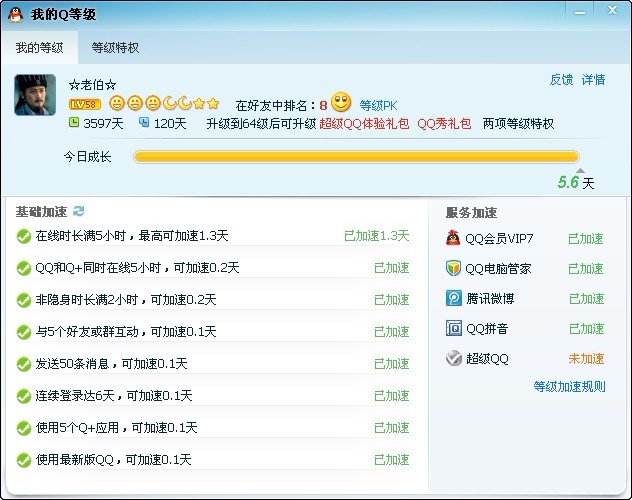The image size is (632, 500).
Task: Click the first moon level icon
Action: (170, 104)
